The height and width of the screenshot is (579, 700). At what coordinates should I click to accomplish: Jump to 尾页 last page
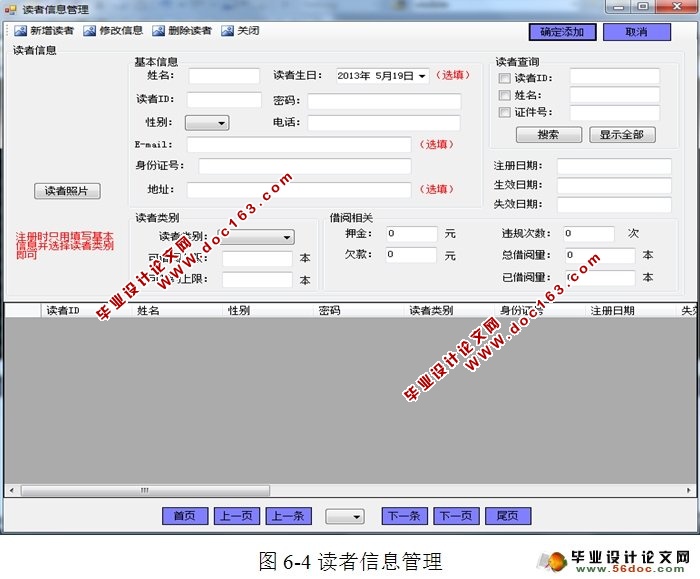point(508,516)
